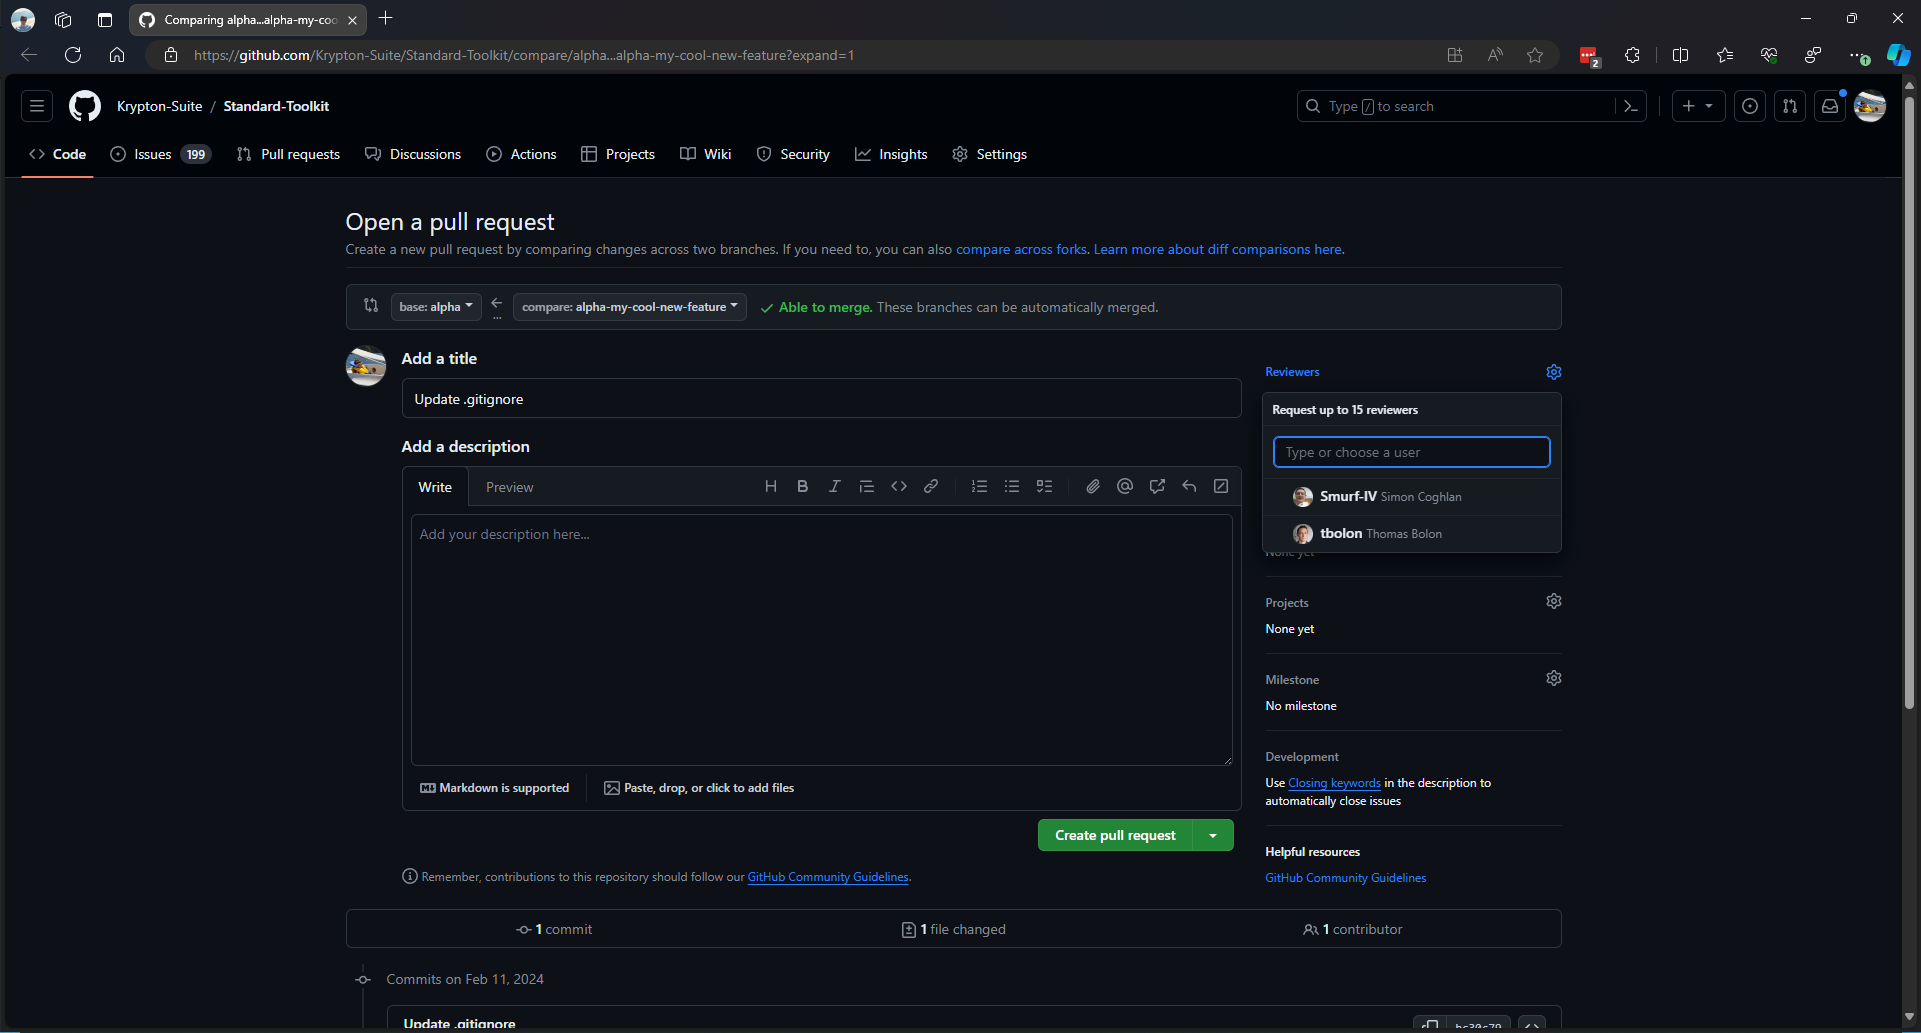Open the base: alpha branch dropdown
This screenshot has height=1033, width=1921.
click(x=436, y=307)
